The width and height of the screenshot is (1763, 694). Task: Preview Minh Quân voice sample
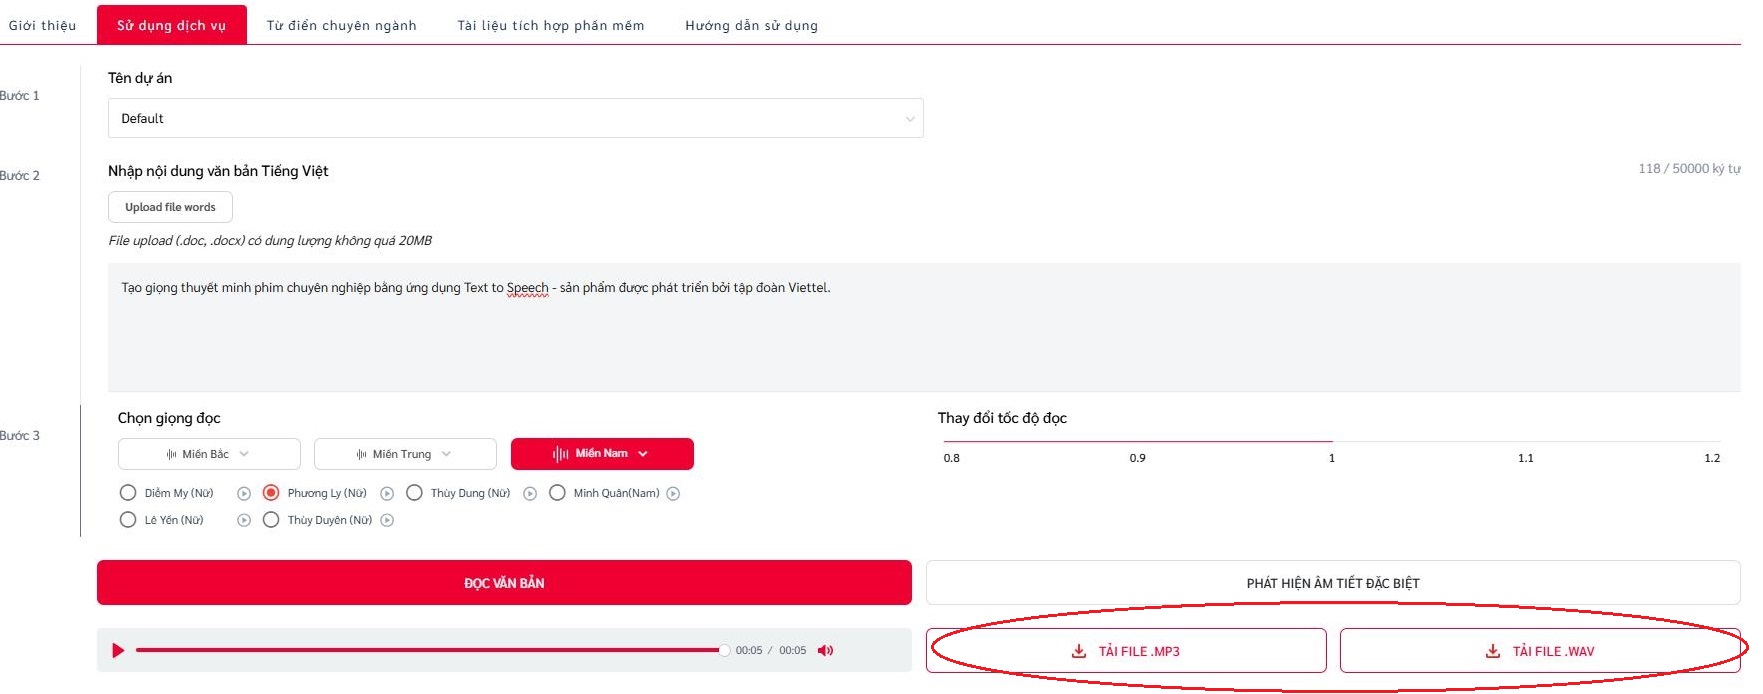[673, 494]
